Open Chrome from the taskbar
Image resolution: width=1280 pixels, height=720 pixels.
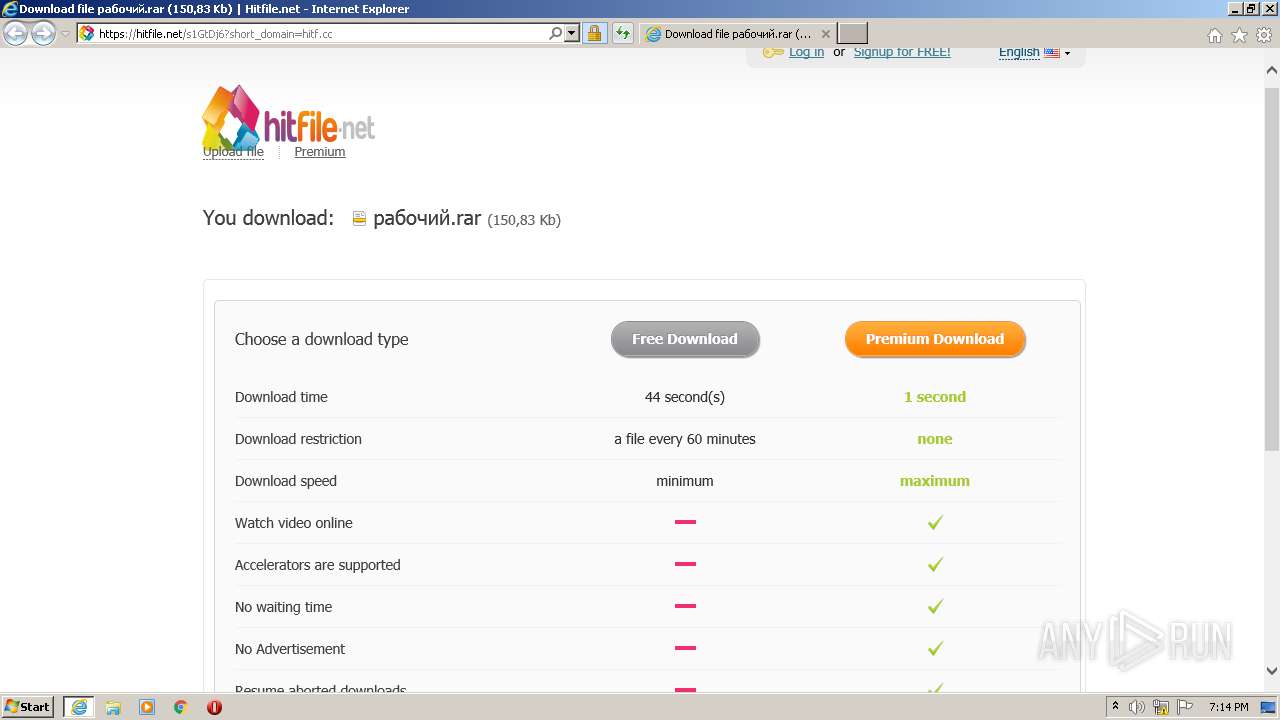coord(181,707)
